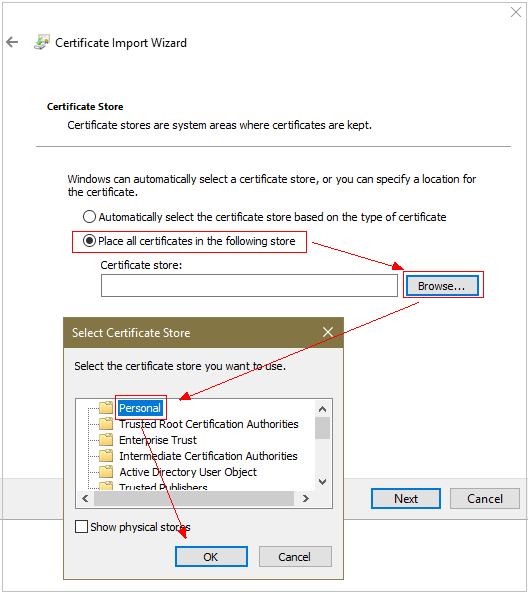The height and width of the screenshot is (592, 528).
Task: Click the Intermediate Certification Authorities folder icon
Action: click(x=106, y=456)
